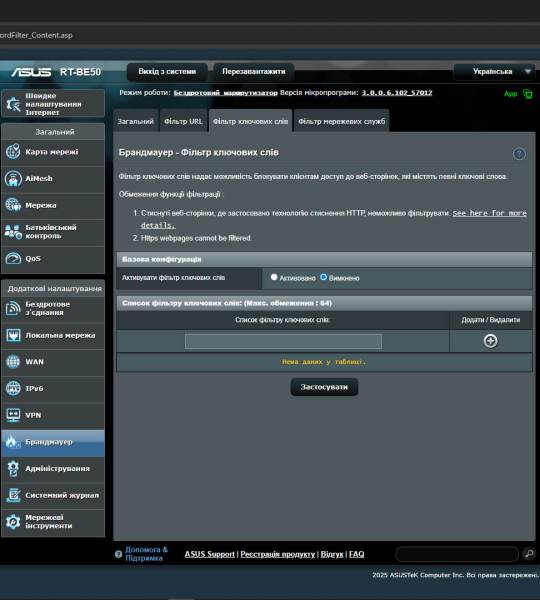Click the Допомога & Підтримка link
Screen dimensions: 540x600
point(146,554)
